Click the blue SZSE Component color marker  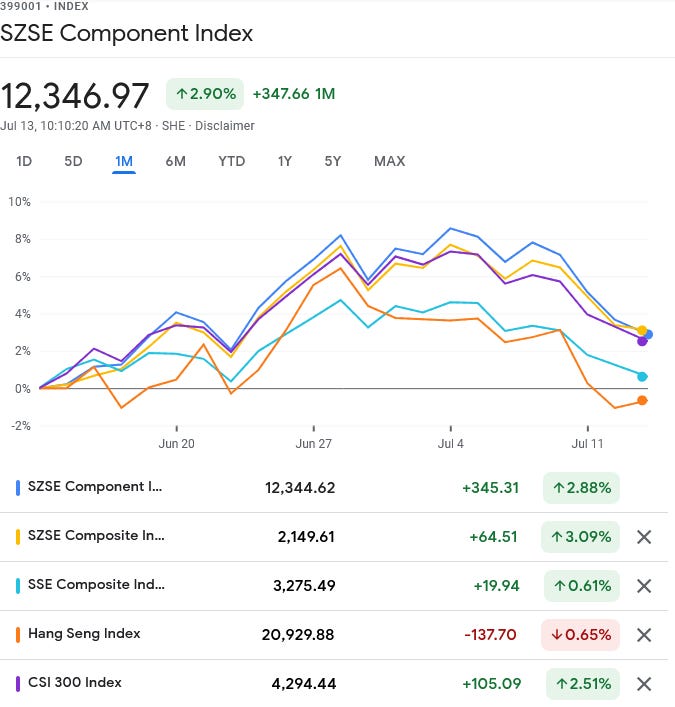point(18,488)
